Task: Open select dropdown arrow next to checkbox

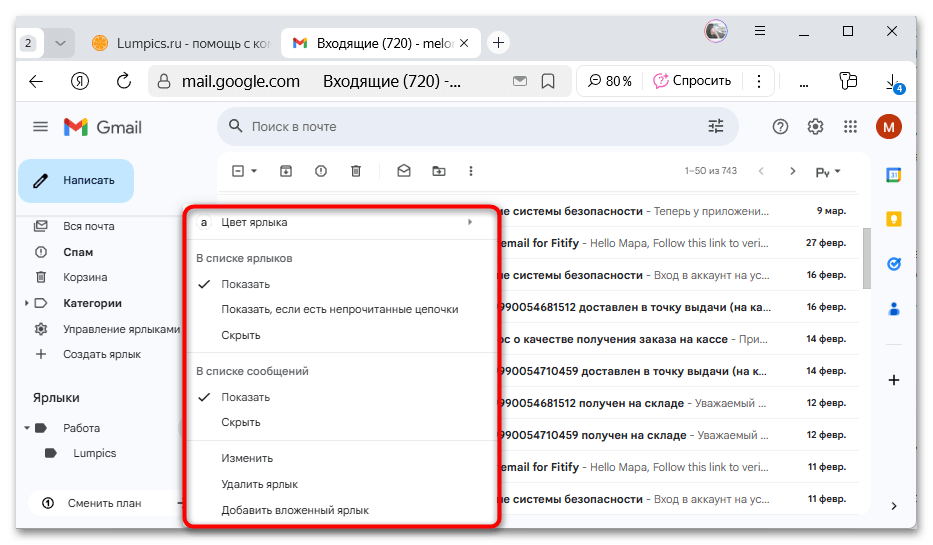Action: [254, 171]
